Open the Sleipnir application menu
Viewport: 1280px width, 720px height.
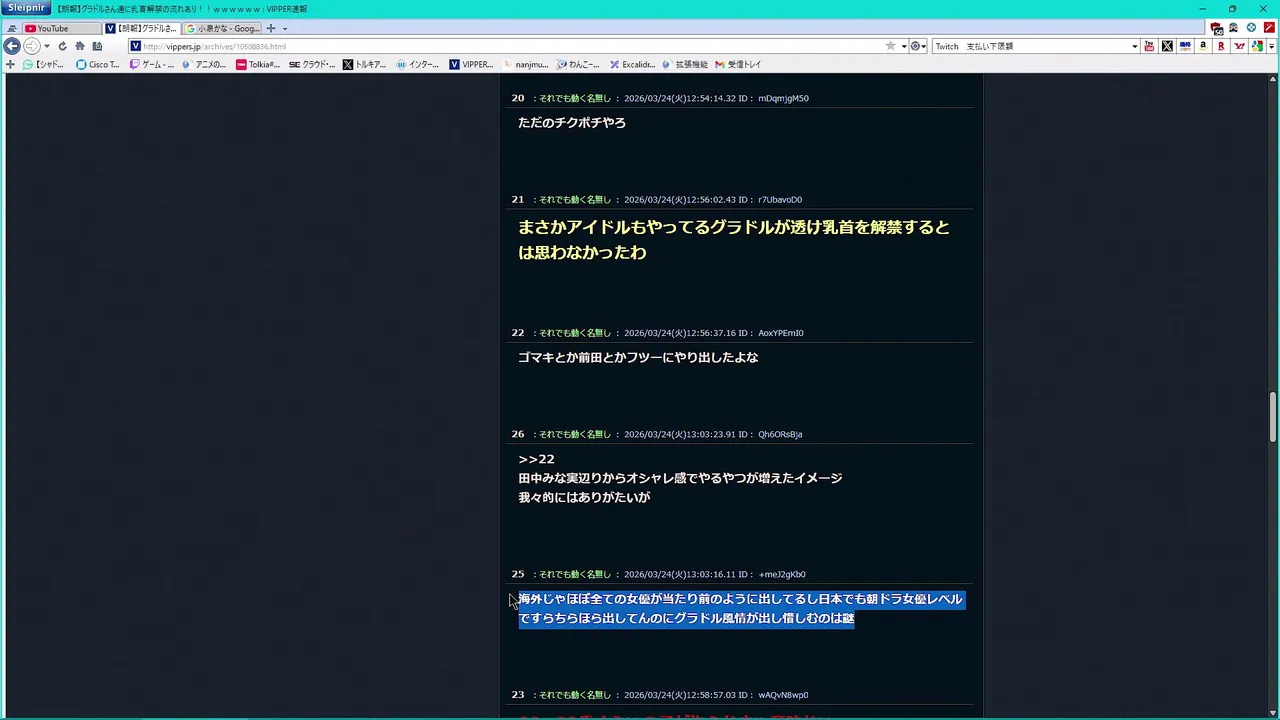coord(26,8)
